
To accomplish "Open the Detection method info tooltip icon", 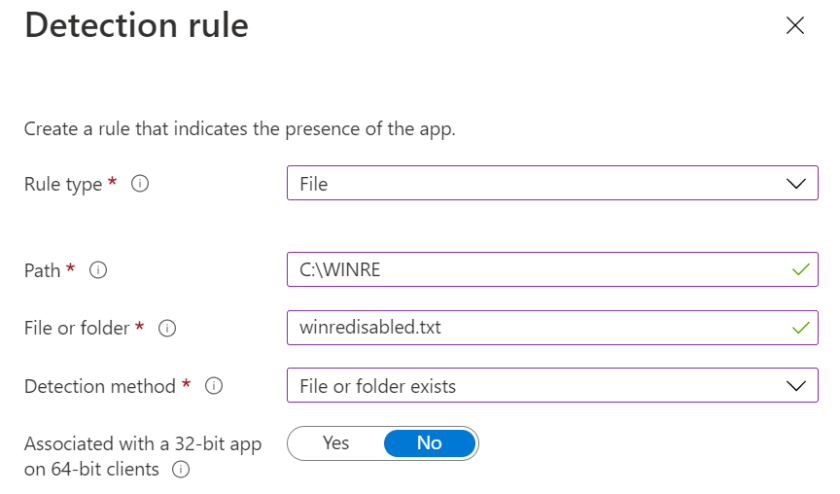I will 214,385.
